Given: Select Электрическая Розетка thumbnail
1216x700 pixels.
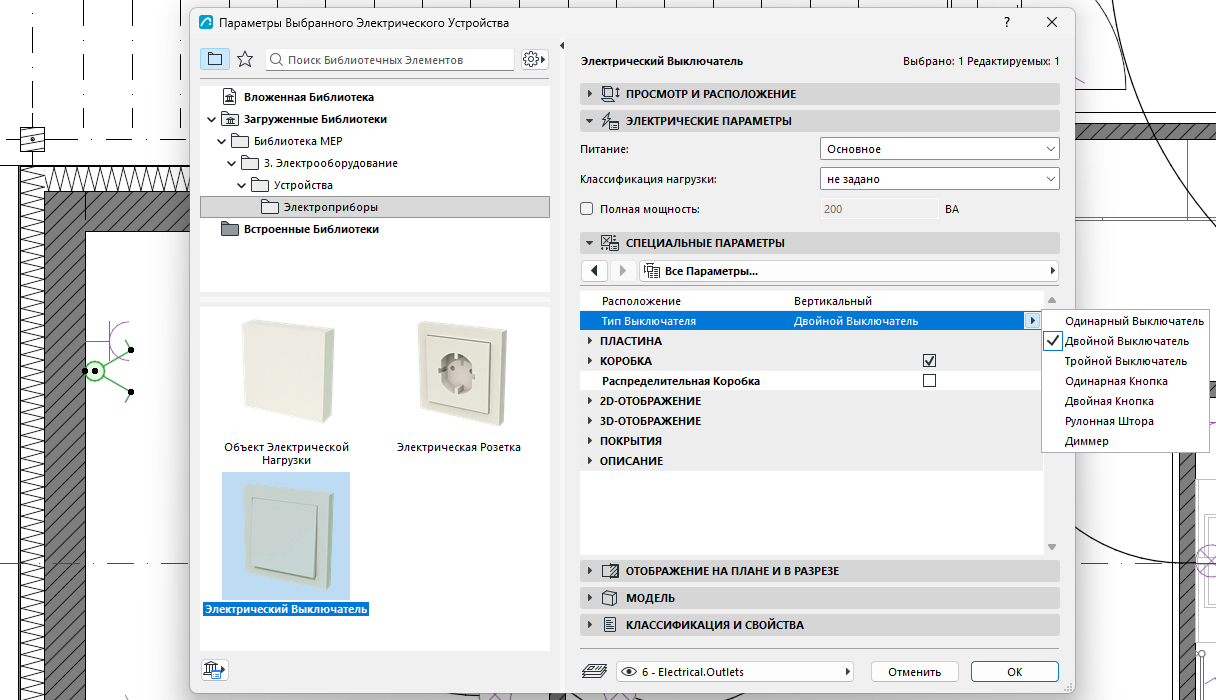Looking at the screenshot, I should 459,389.
